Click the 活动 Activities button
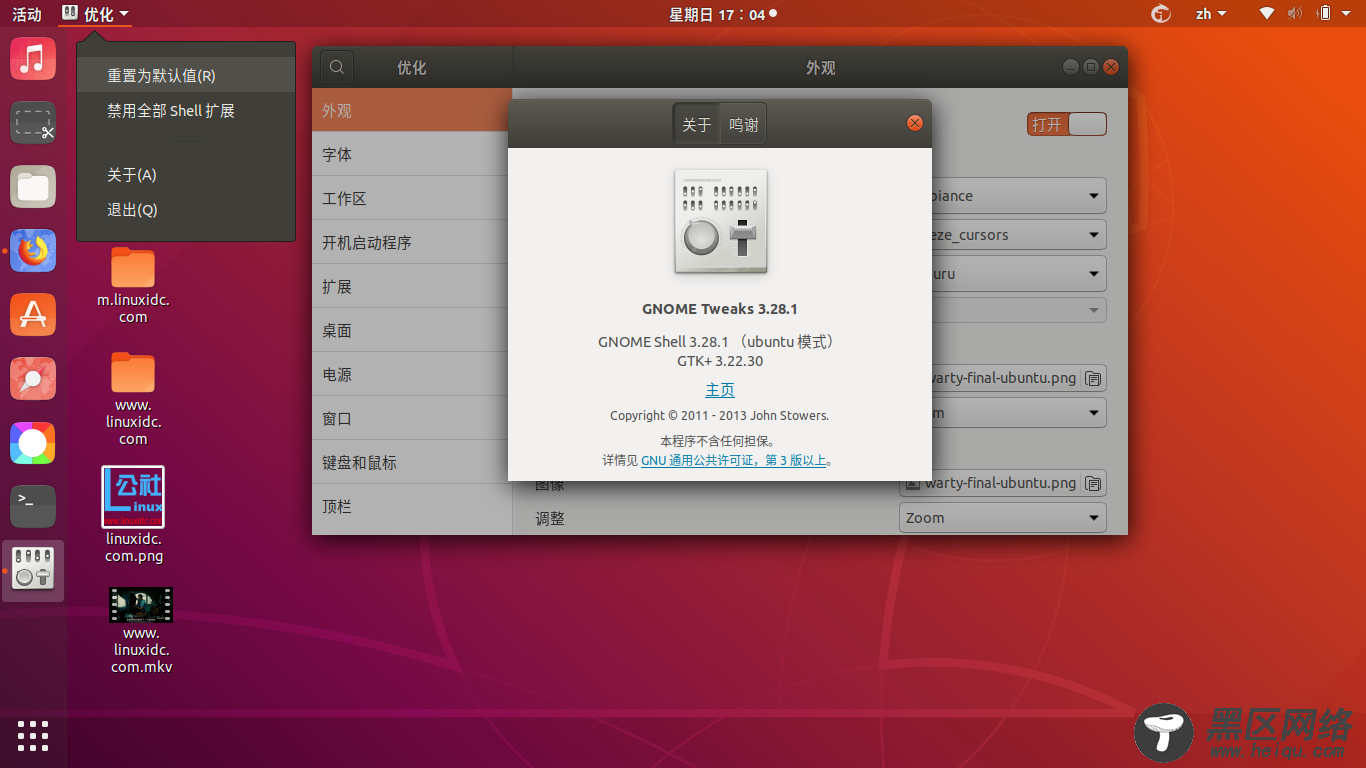Viewport: 1366px width, 768px height. pyautogui.click(x=27, y=14)
